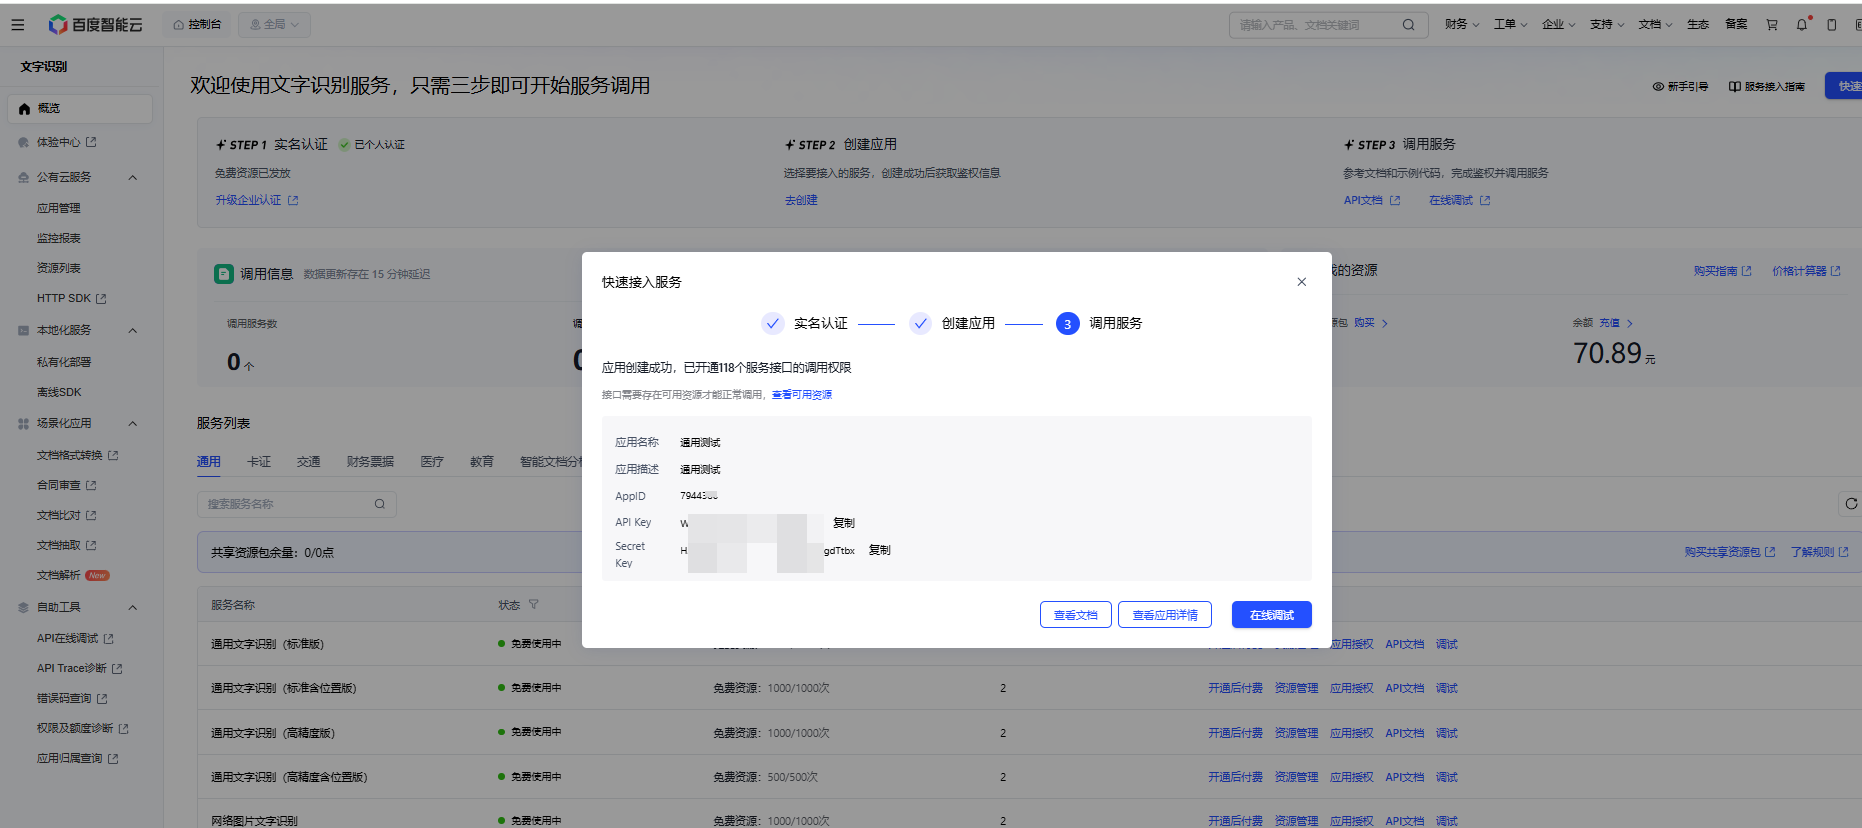The width and height of the screenshot is (1862, 828).
Task: Click the Baidu AI Cloud logo
Action: click(x=96, y=25)
